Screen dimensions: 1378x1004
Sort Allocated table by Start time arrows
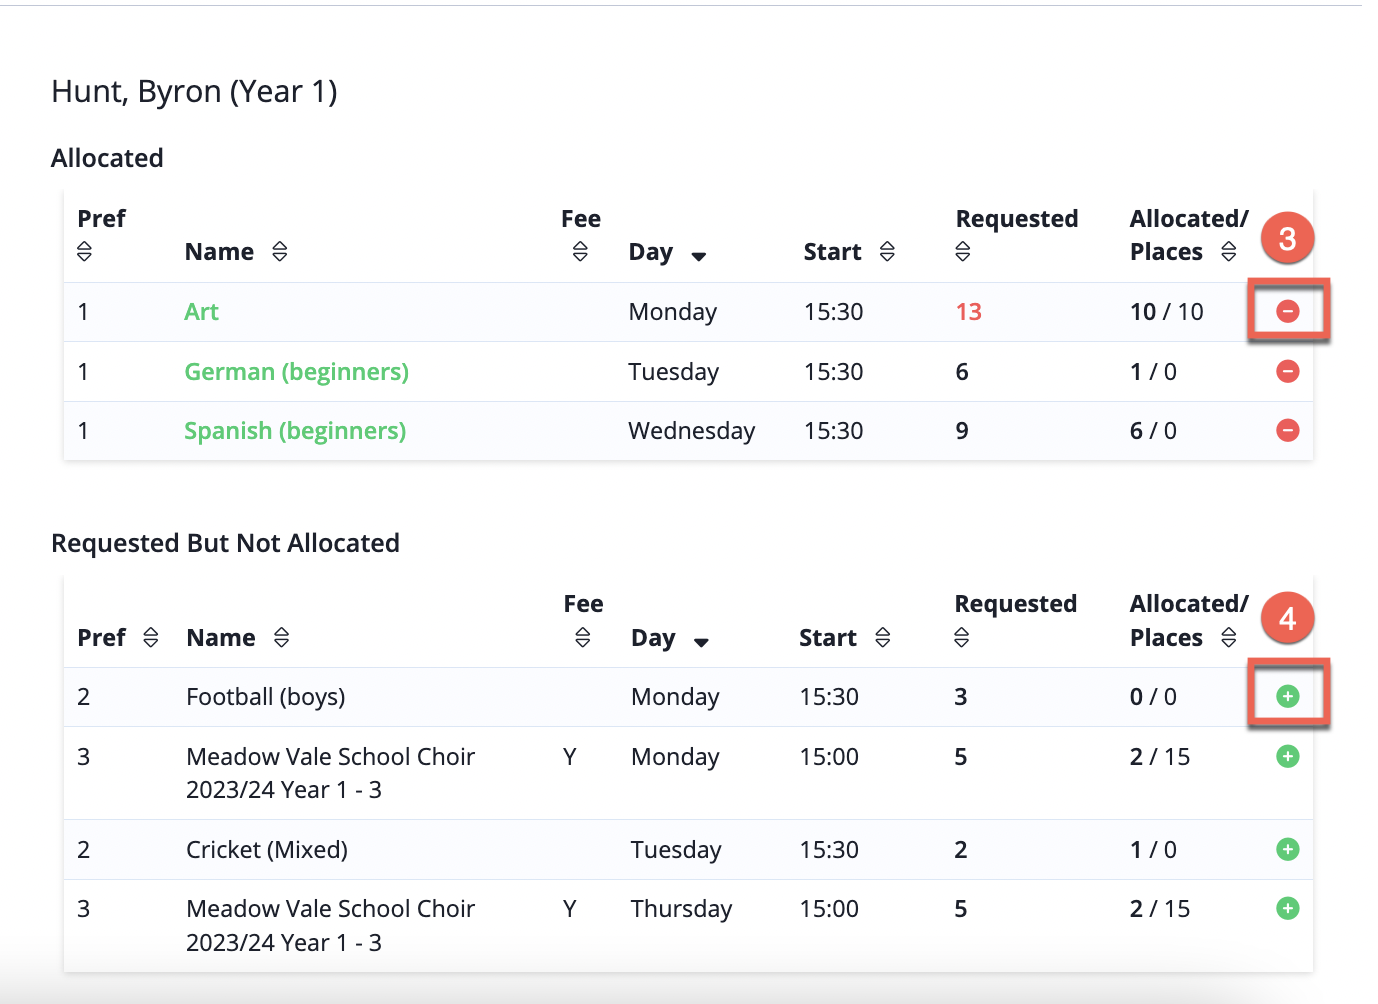coord(887,251)
